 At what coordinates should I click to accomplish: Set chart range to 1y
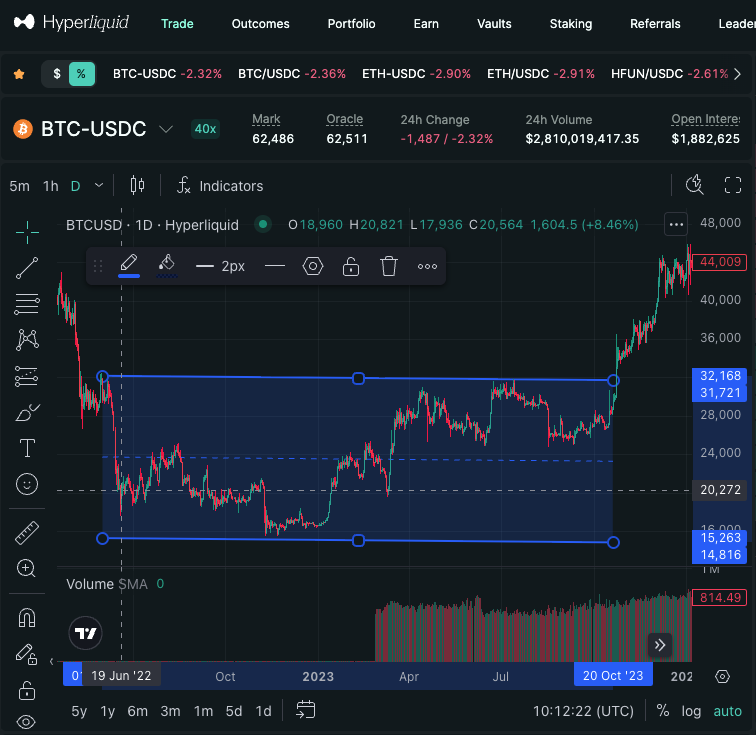tap(108, 711)
